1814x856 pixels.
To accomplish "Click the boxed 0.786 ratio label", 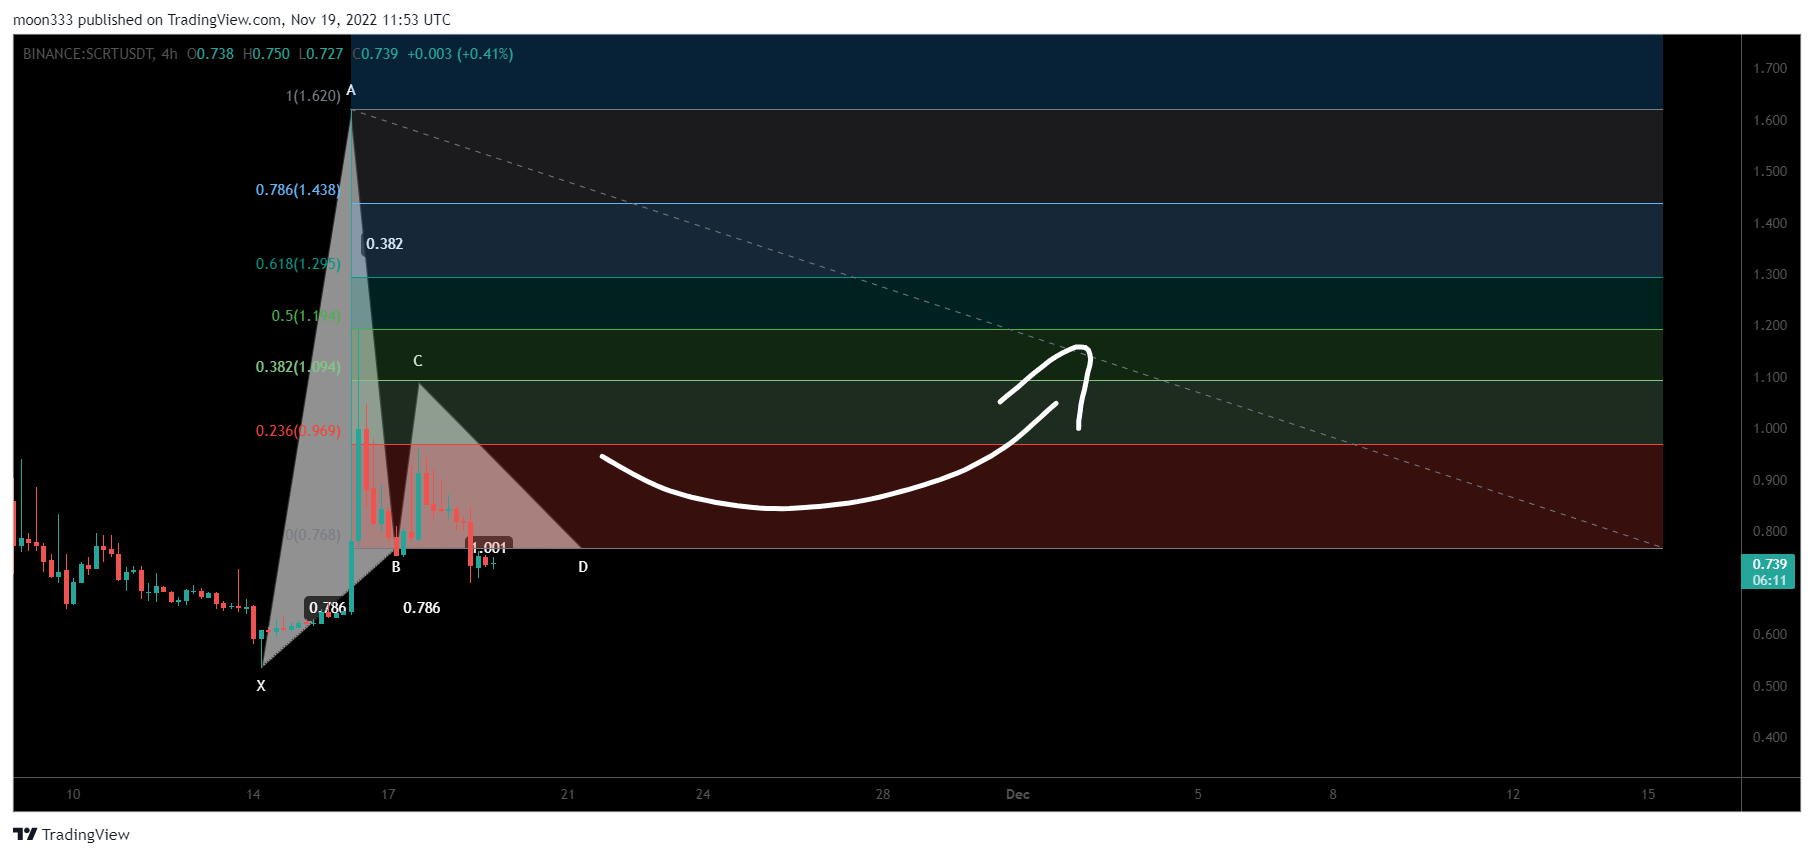I will (x=327, y=608).
